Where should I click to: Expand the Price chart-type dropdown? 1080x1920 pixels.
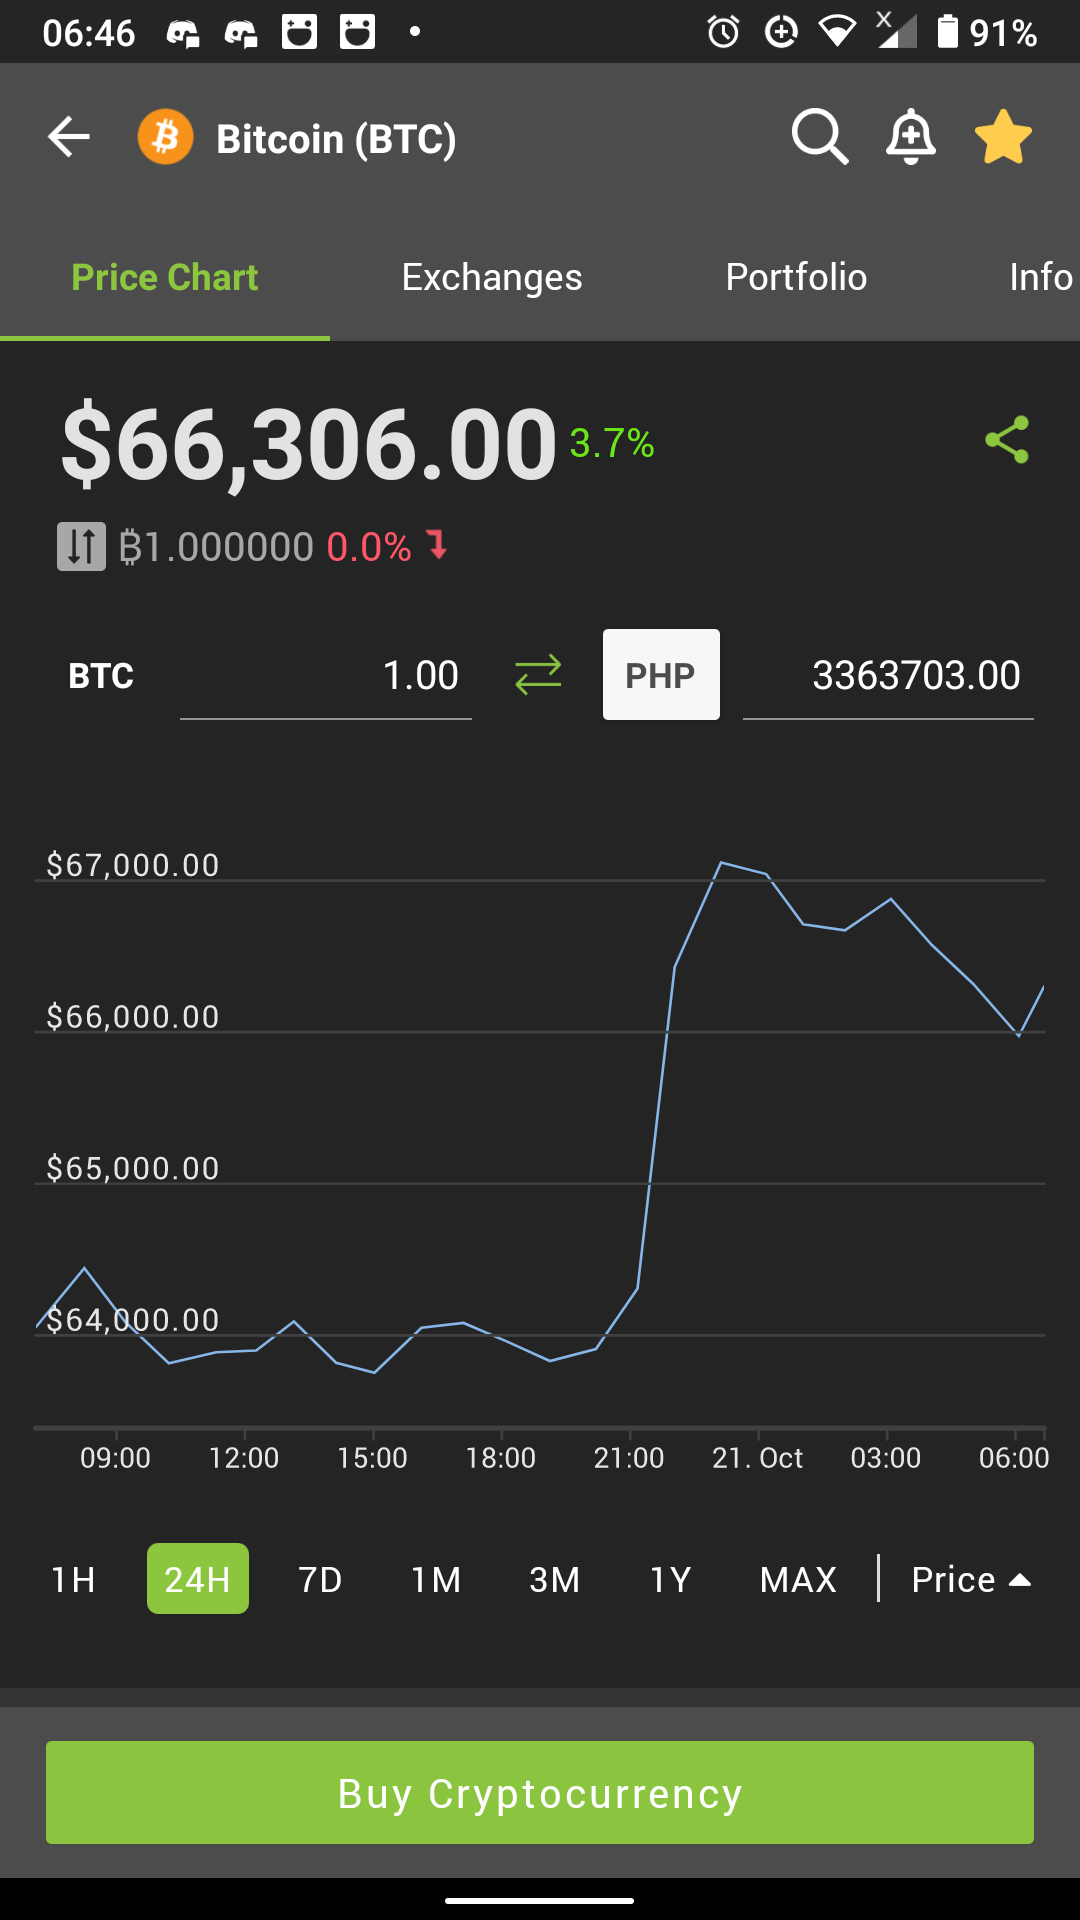click(971, 1580)
